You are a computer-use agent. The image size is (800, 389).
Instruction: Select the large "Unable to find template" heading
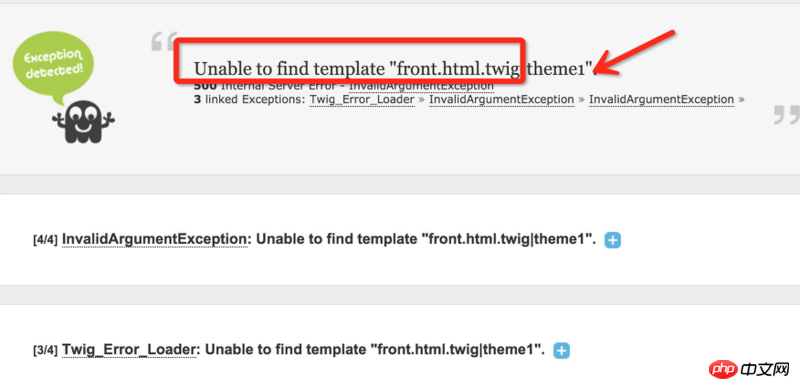click(395, 68)
